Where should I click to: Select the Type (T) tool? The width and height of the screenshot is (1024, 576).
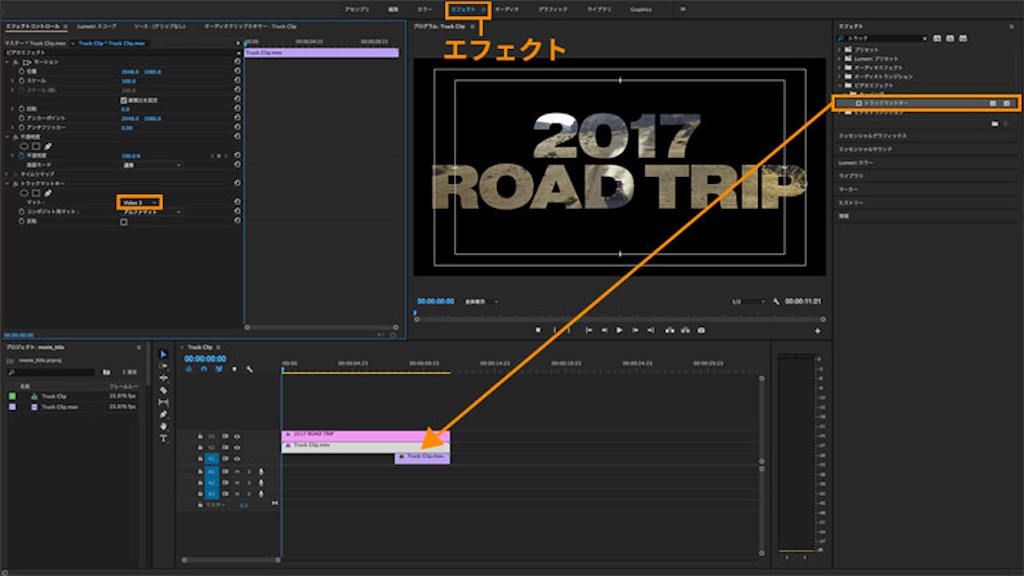pos(163,438)
